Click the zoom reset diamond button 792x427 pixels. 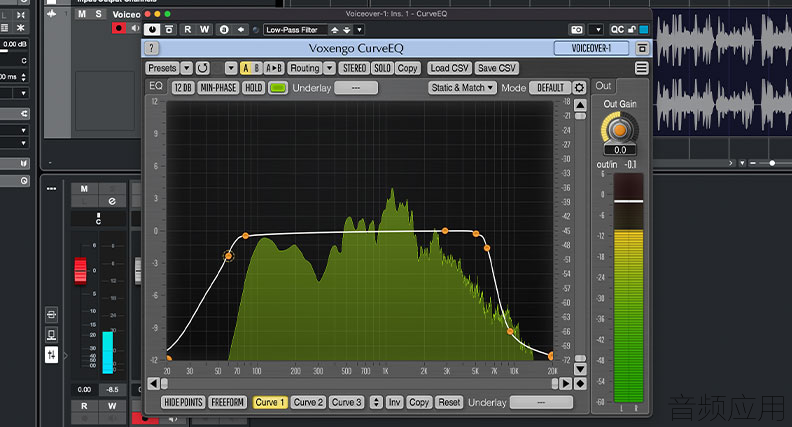(x=580, y=384)
